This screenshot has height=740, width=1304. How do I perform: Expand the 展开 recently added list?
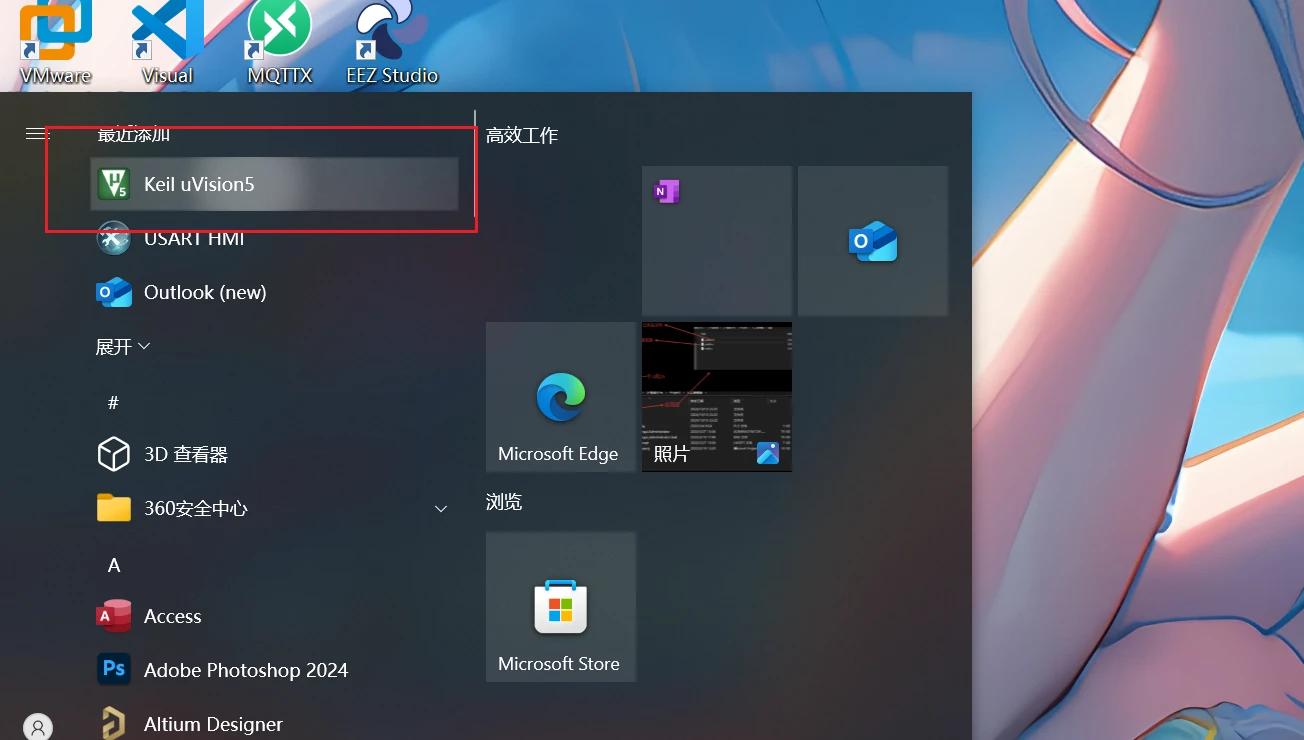(123, 346)
